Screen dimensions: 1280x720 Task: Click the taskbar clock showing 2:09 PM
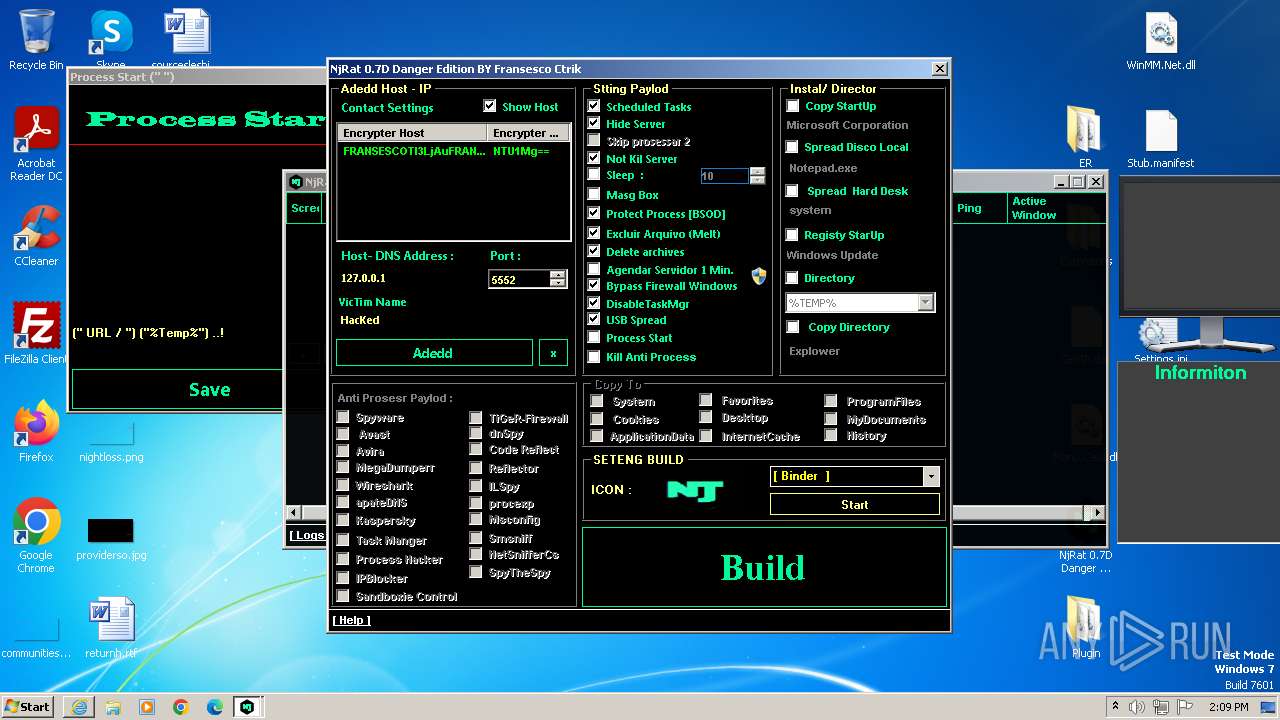pyautogui.click(x=1228, y=707)
